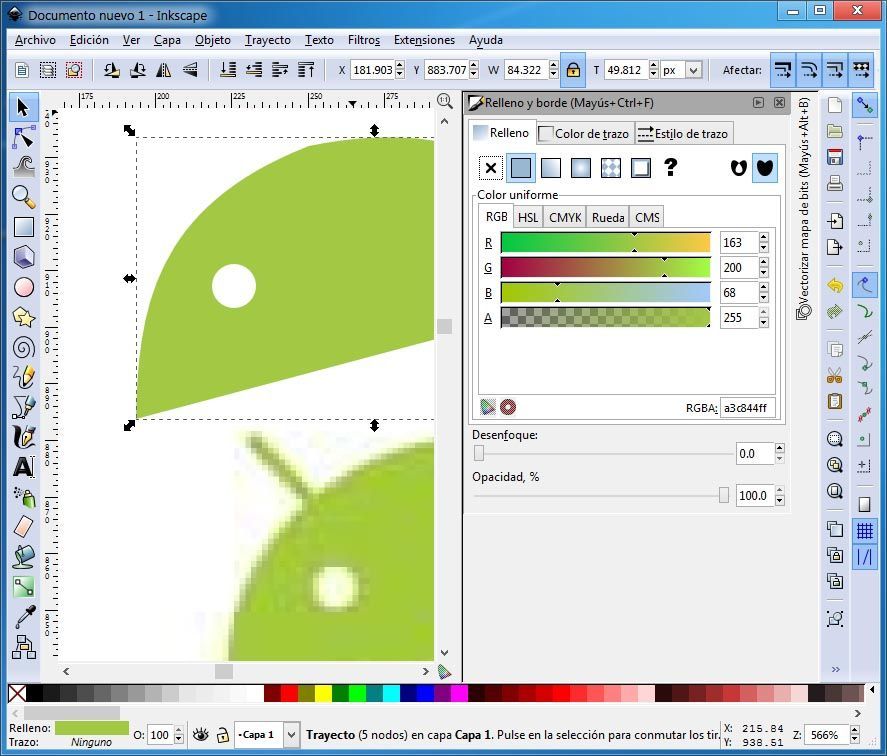Select the text tool
The width and height of the screenshot is (887, 756).
click(x=23, y=467)
